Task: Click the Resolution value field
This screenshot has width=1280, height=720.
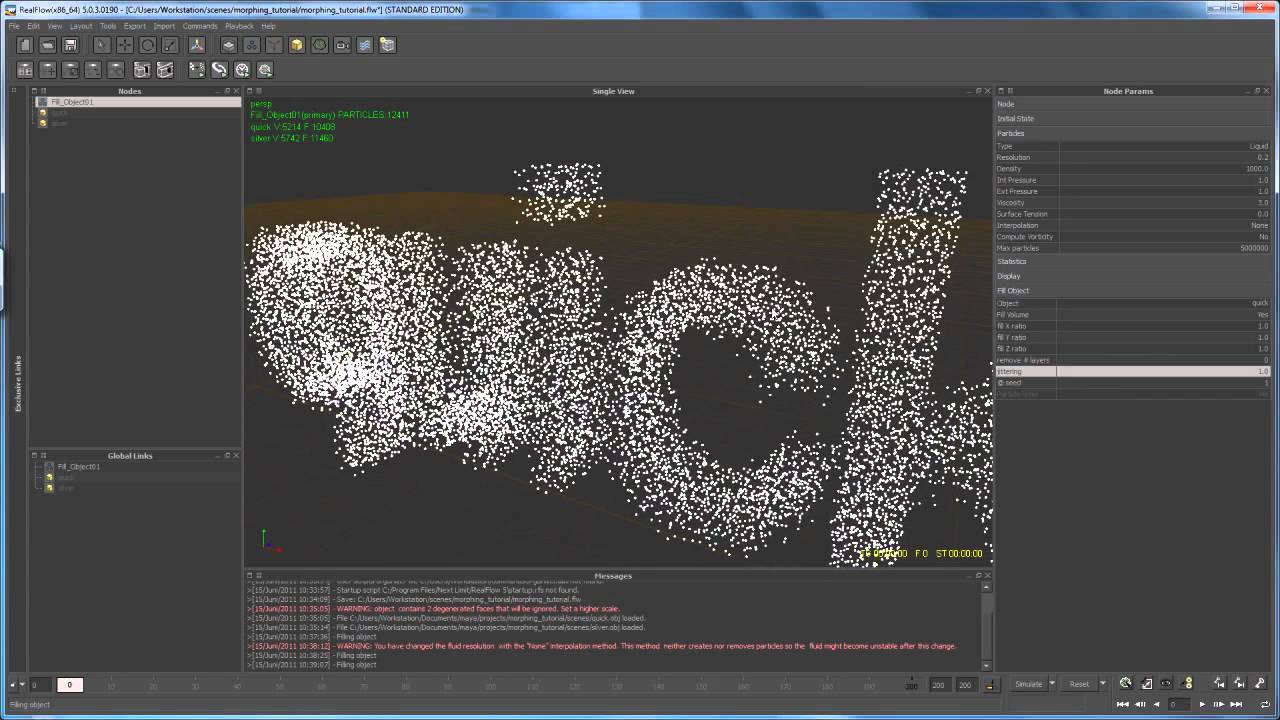Action: click(x=1164, y=157)
